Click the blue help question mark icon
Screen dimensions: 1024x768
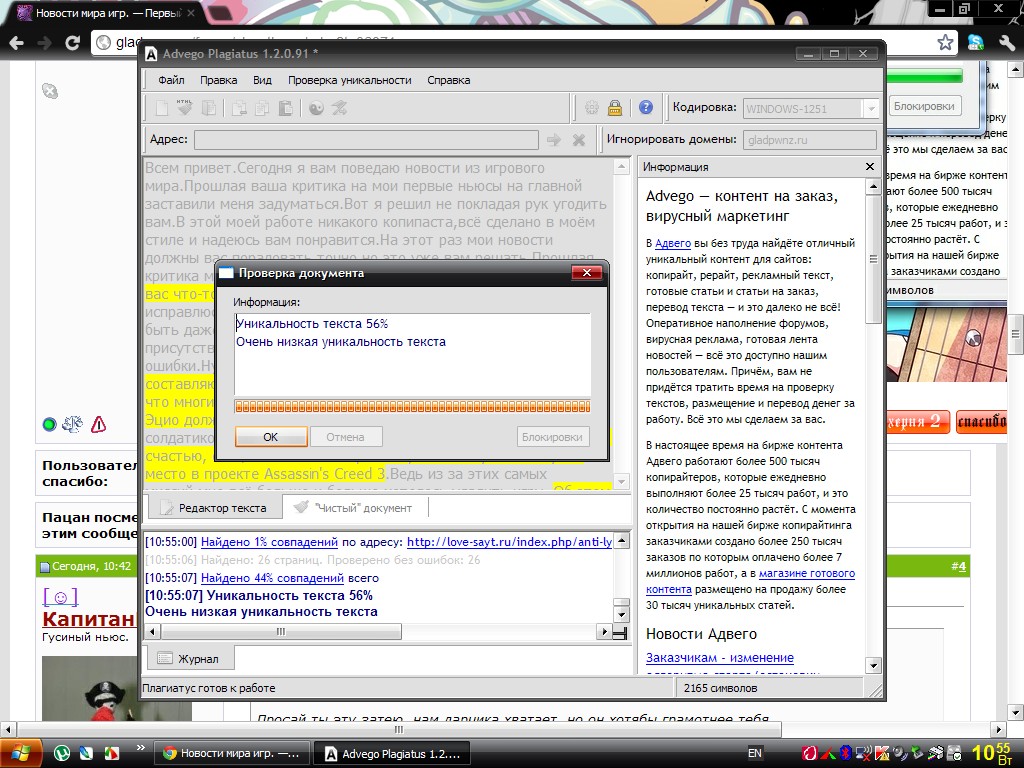tap(646, 108)
